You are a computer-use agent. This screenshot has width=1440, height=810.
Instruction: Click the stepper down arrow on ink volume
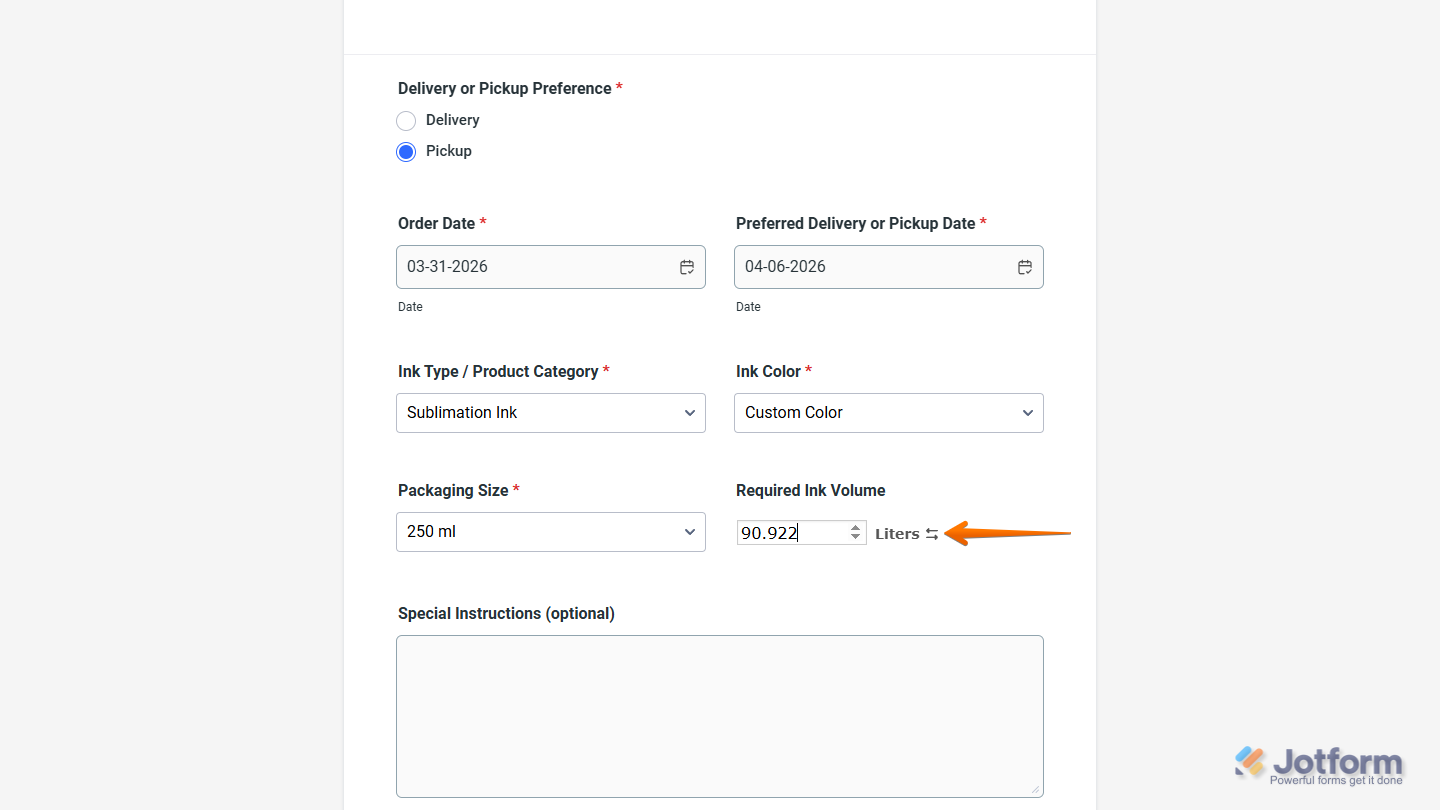click(x=855, y=538)
